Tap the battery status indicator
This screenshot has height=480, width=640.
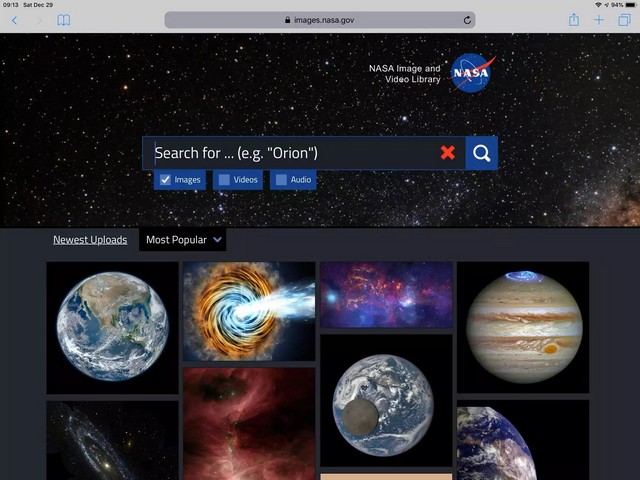pos(630,5)
